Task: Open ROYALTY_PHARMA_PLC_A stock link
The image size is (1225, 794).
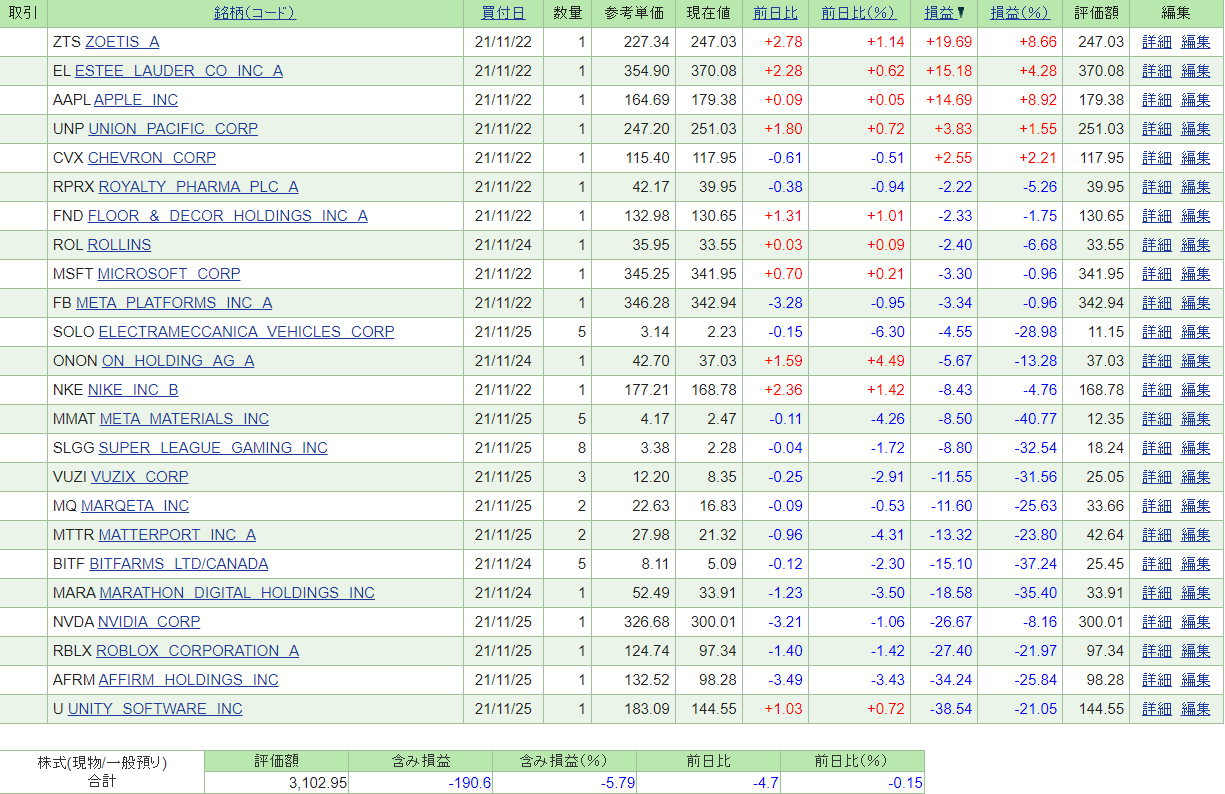Action: click(198, 187)
